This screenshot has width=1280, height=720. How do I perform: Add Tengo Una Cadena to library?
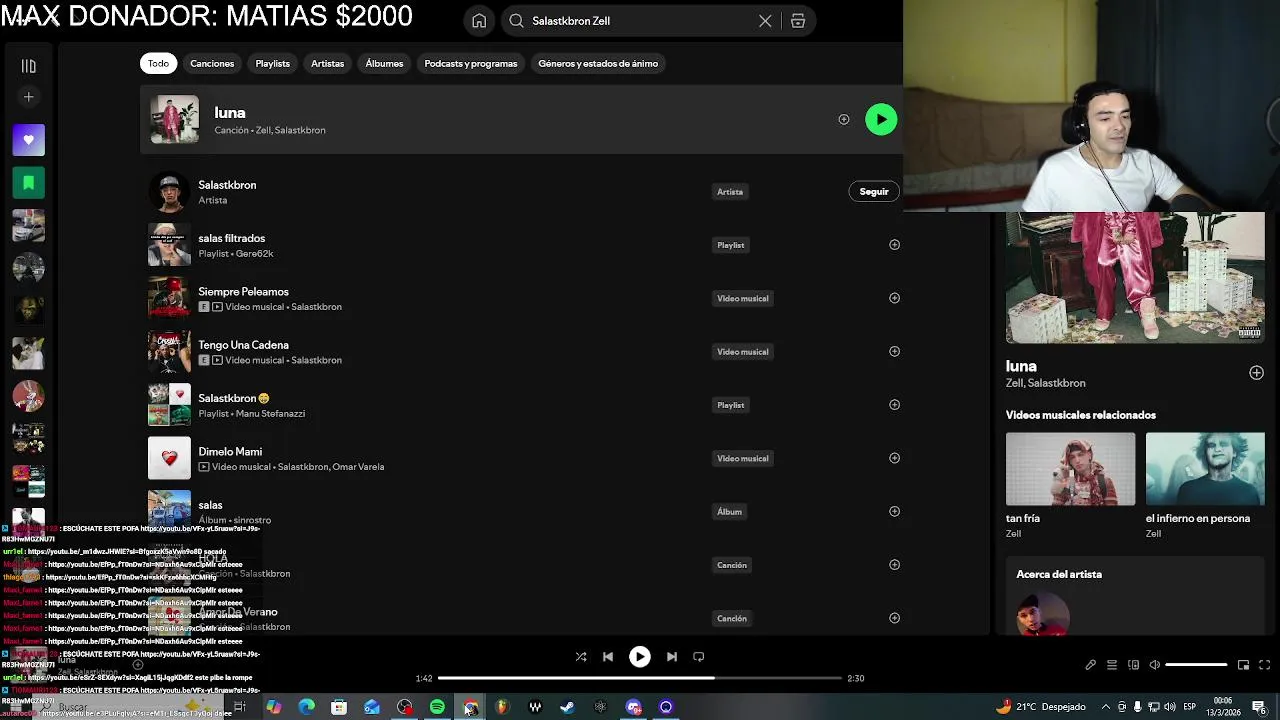894,351
